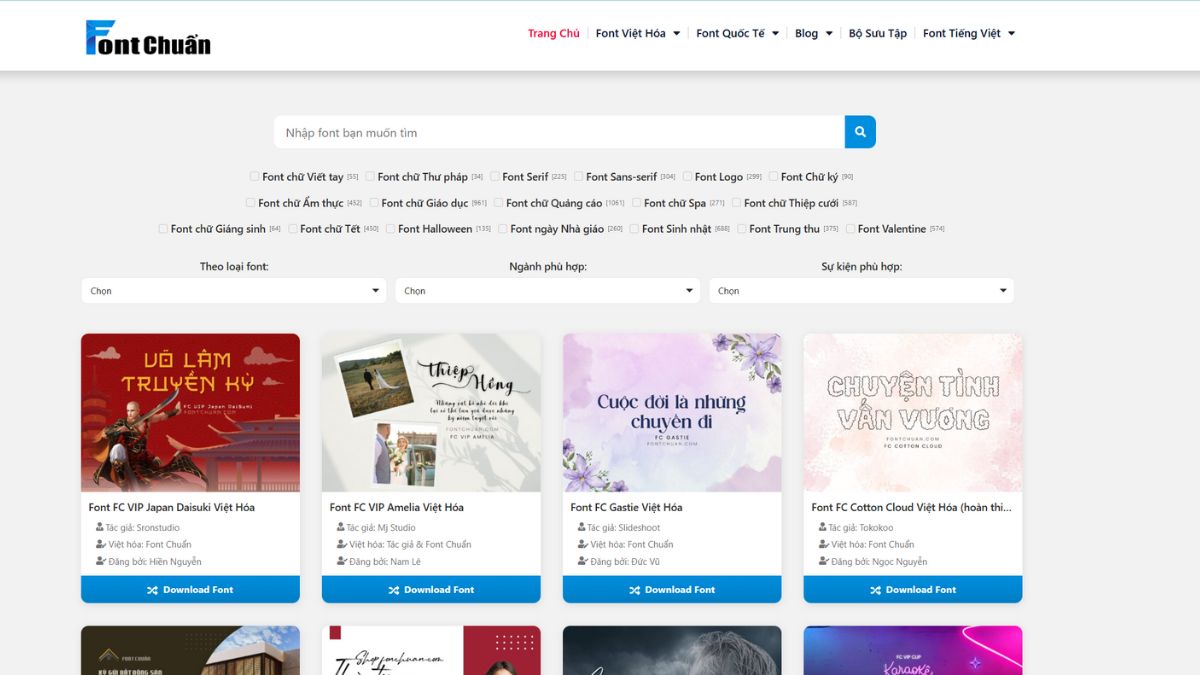
Task: Tick the Font chữ Viết tay checkbox
Action: coord(254,176)
